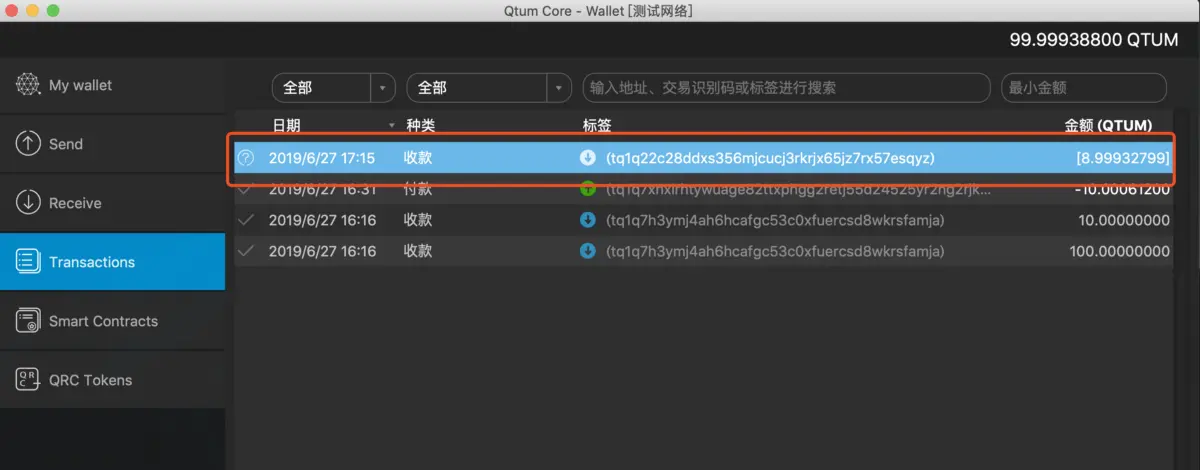
Task: Click the 种类 column header
Action: [420, 126]
